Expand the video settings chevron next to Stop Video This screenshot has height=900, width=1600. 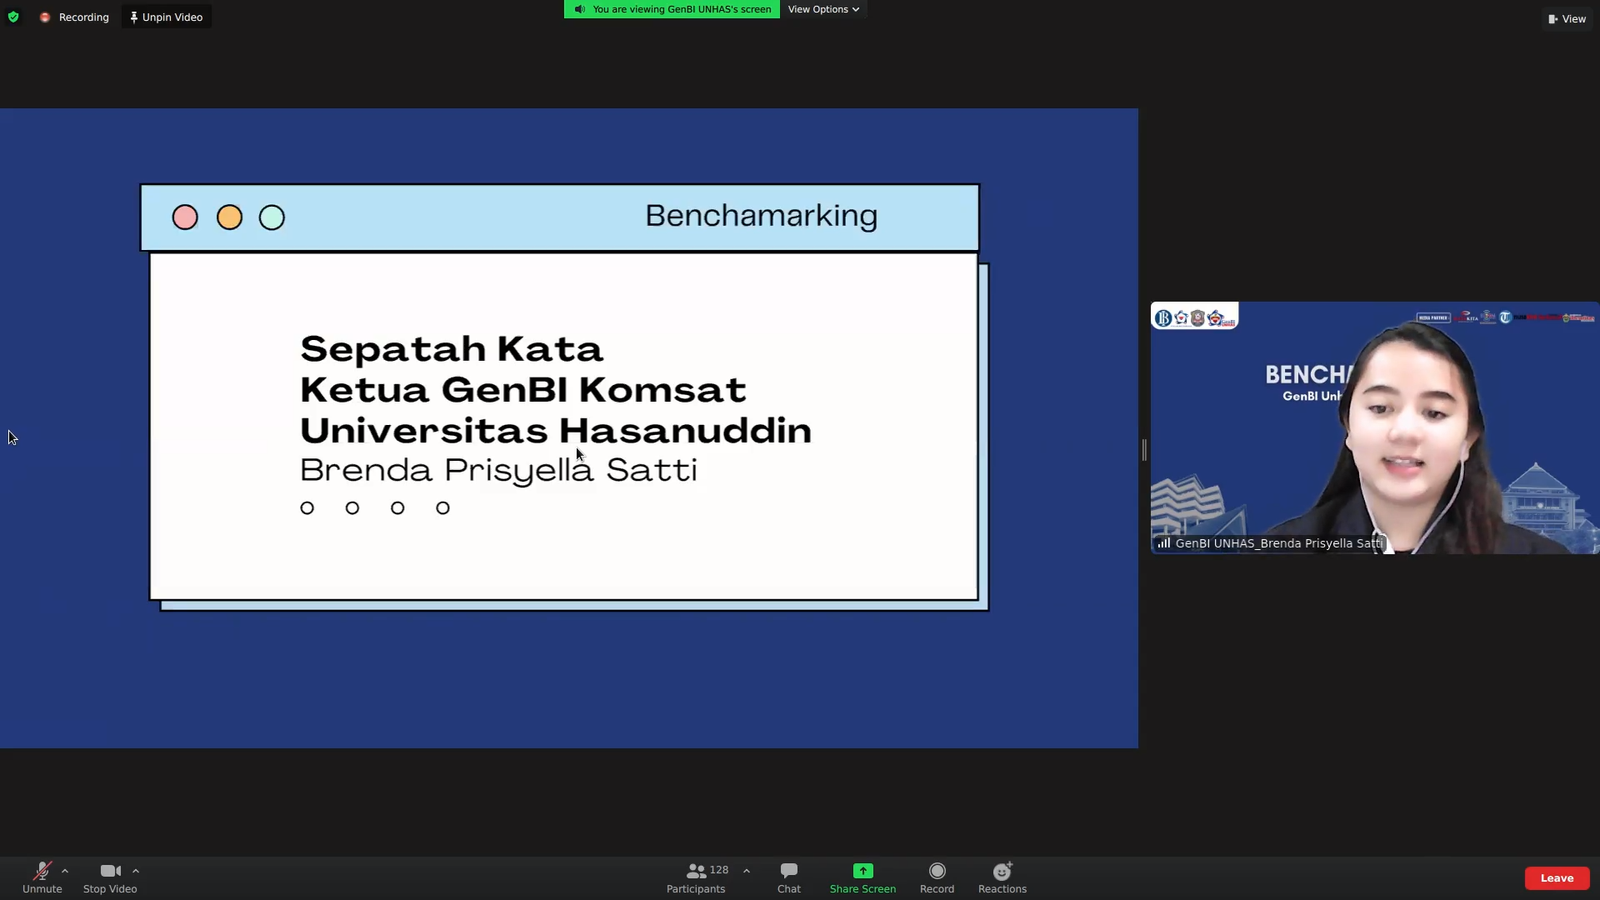tap(136, 870)
